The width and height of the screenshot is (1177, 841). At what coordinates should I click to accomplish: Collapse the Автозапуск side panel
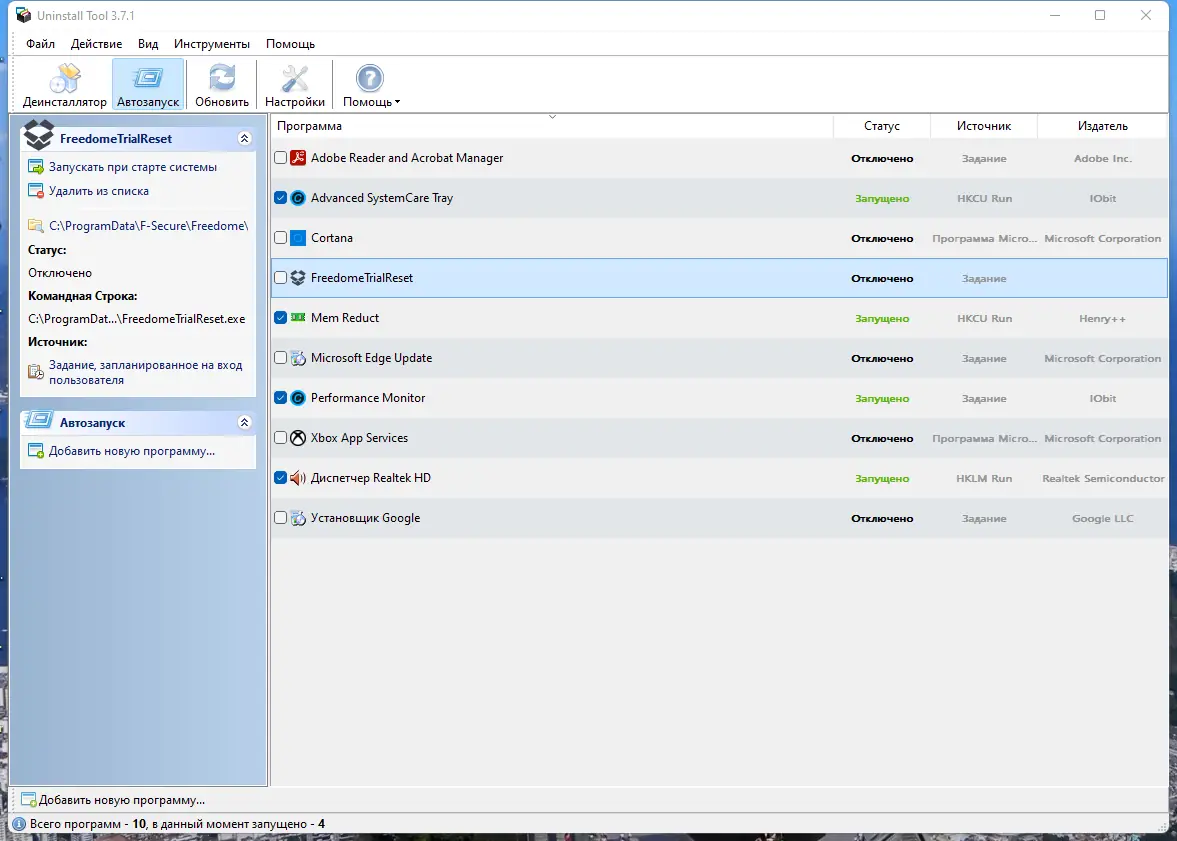(244, 423)
